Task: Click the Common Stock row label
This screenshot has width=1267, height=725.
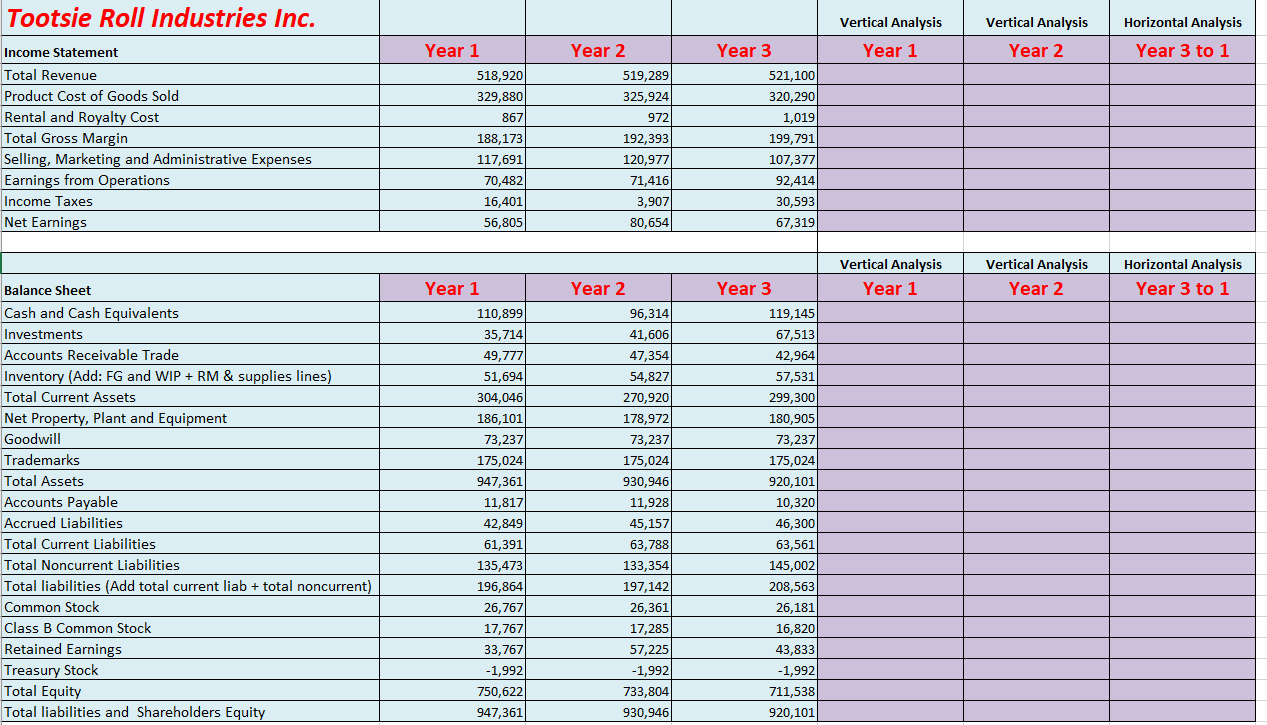Action: coord(190,607)
